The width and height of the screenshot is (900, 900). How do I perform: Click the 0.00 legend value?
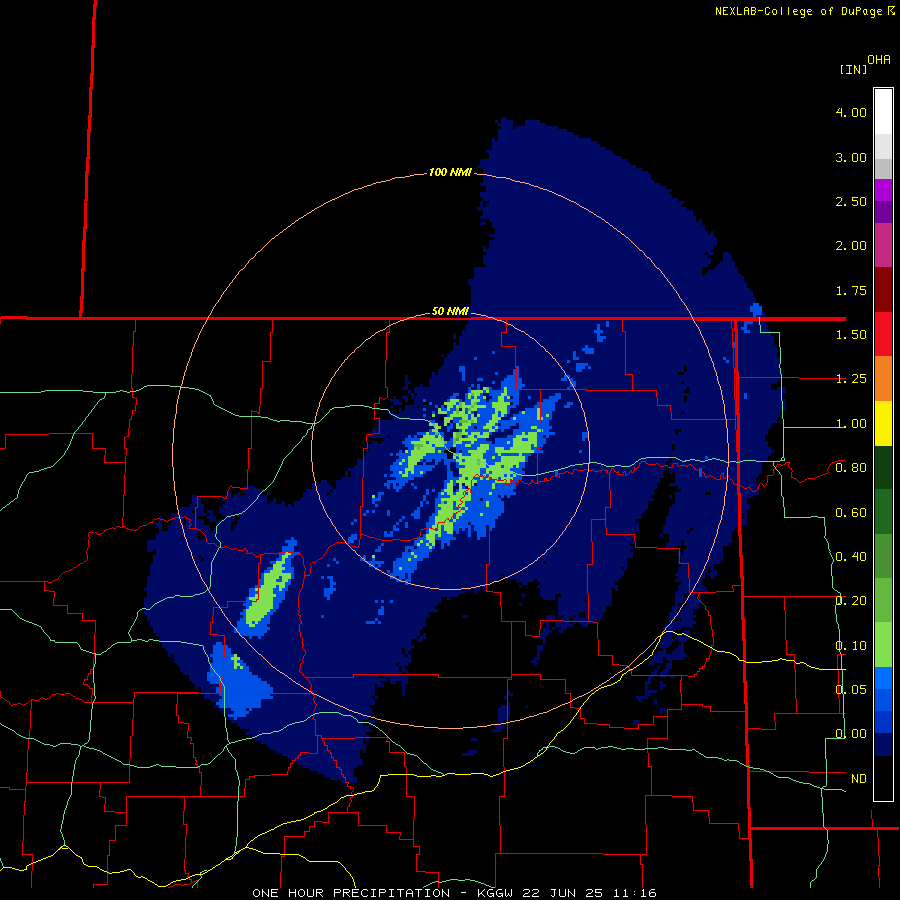pyautogui.click(x=851, y=734)
